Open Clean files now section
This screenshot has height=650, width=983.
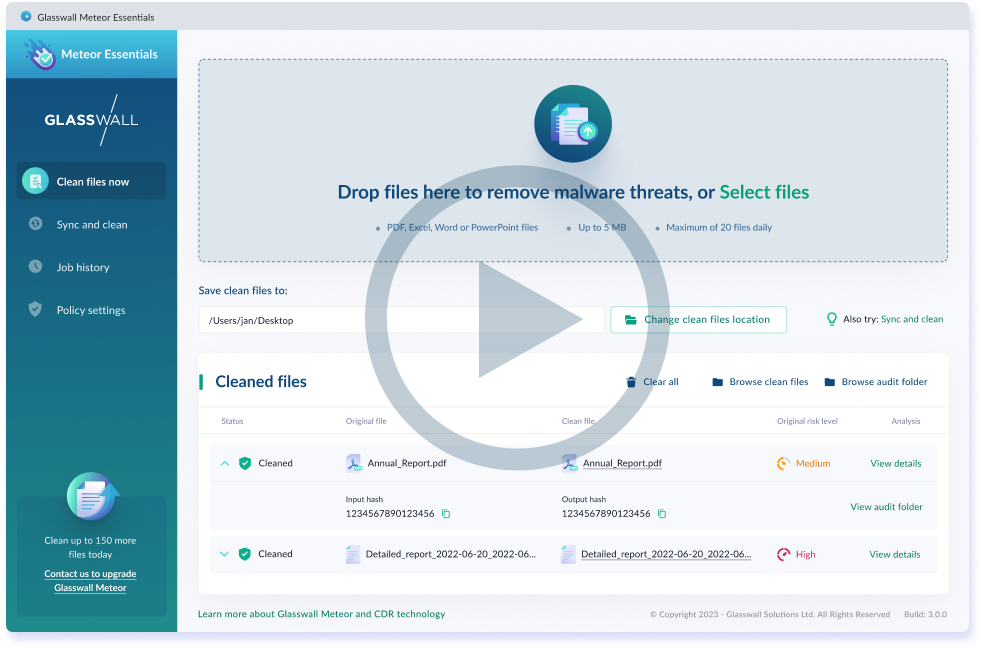(92, 181)
